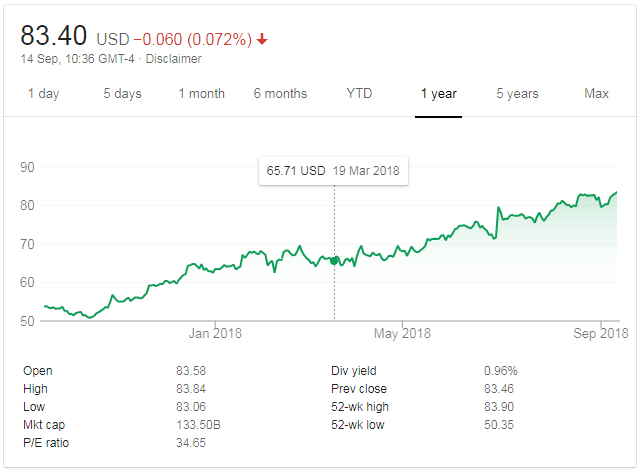This screenshot has width=641, height=473.
Task: Click the Sep 2018 axis label
Action: click(x=599, y=333)
